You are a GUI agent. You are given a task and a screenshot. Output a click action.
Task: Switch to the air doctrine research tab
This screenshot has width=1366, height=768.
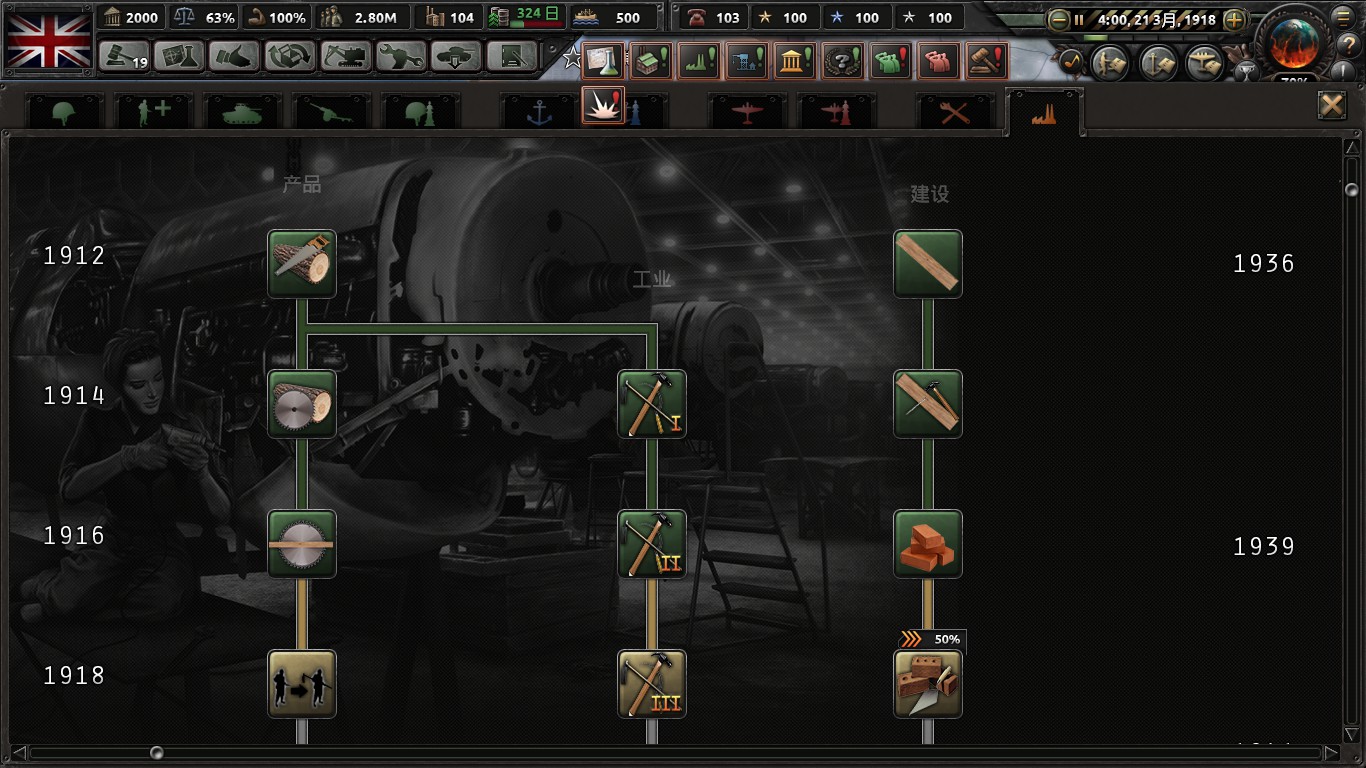[x=836, y=111]
